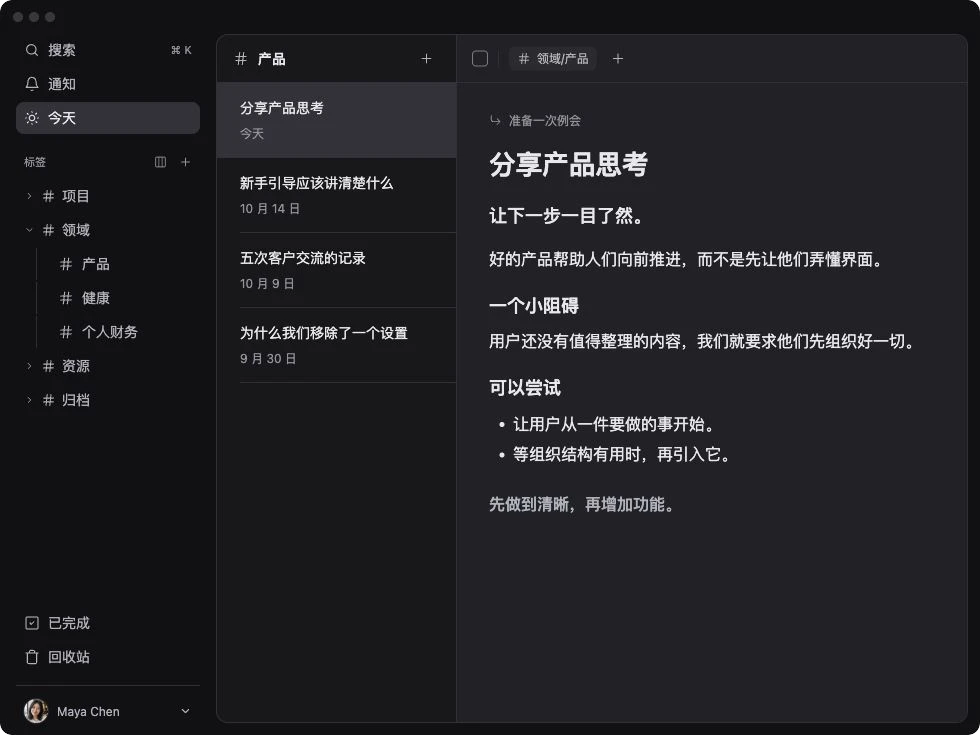980x735 pixels.
Task: Toggle the sidebar layout icon beside 标签
Action: point(160,162)
